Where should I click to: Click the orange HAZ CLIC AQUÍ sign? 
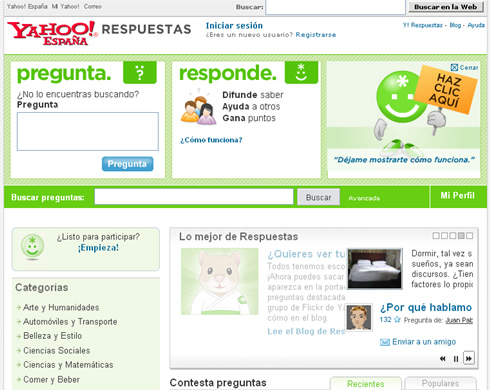(446, 89)
